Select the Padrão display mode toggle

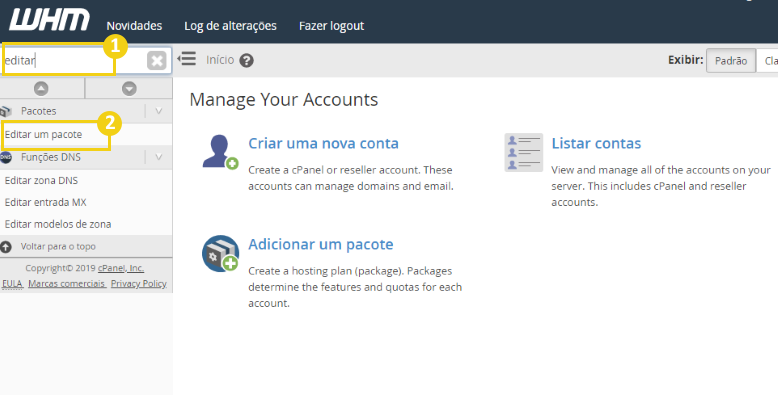731,61
